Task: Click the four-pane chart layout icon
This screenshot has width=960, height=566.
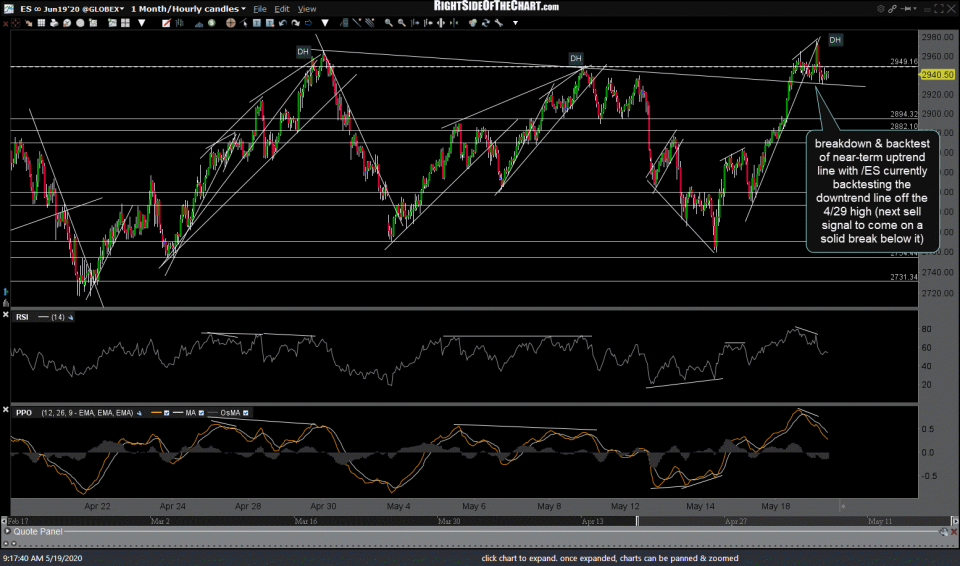Action: click(126, 23)
